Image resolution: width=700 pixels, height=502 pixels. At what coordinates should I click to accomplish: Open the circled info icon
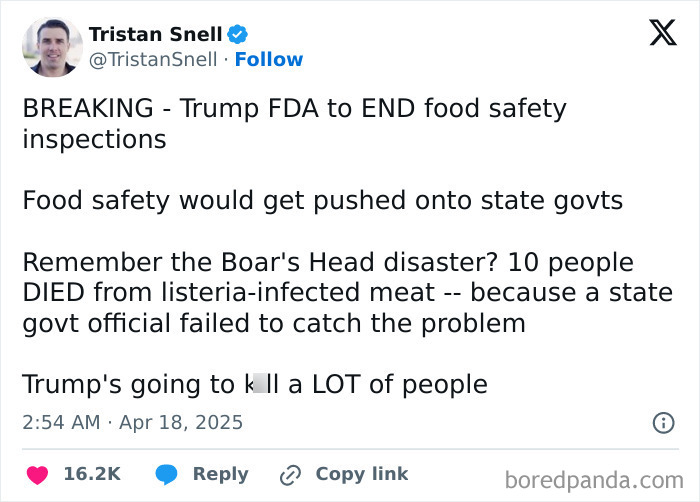pos(664,423)
